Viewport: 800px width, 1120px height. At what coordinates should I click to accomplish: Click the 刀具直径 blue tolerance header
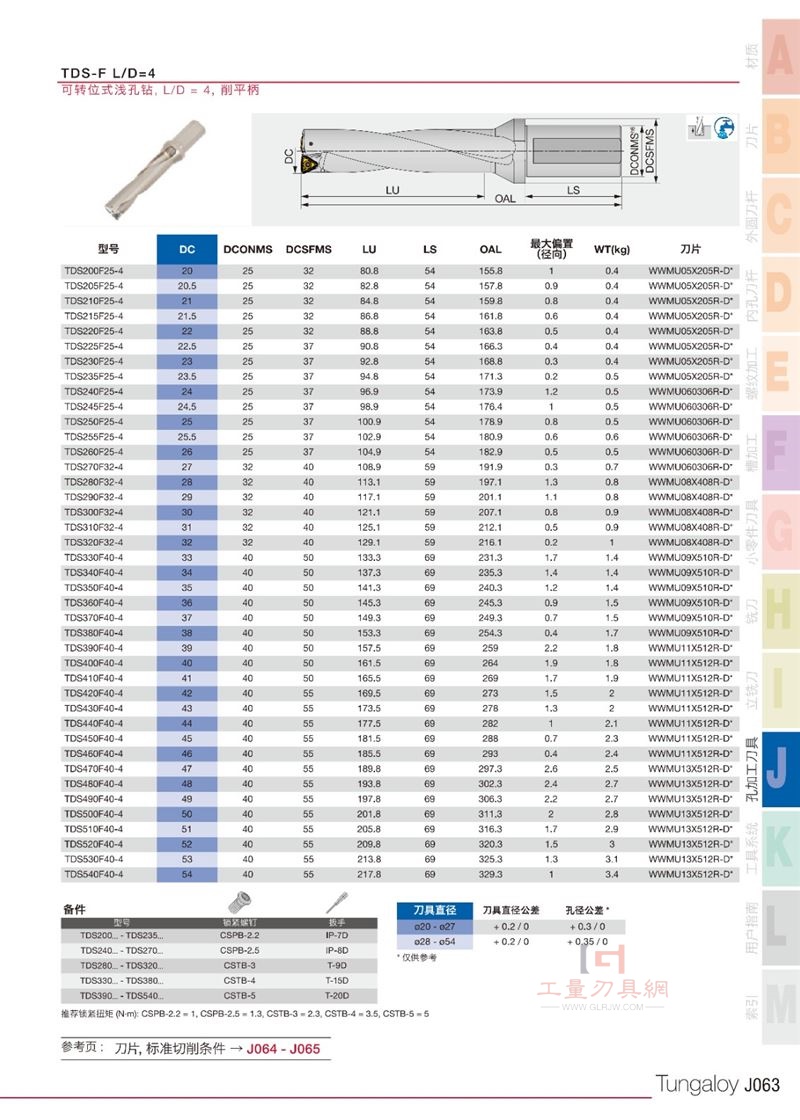click(x=435, y=910)
